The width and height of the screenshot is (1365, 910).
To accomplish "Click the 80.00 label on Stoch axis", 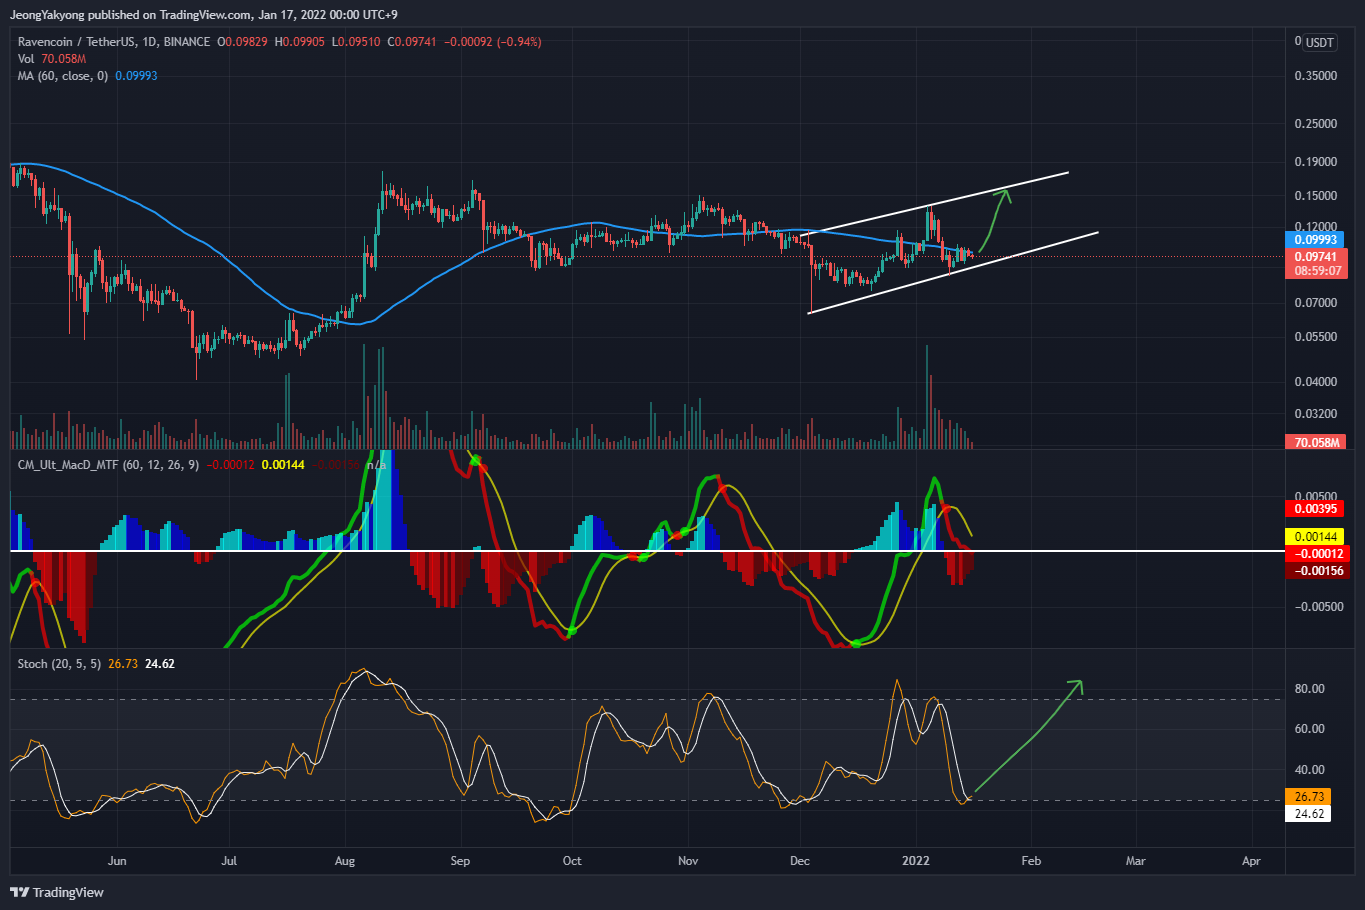I will (1310, 689).
